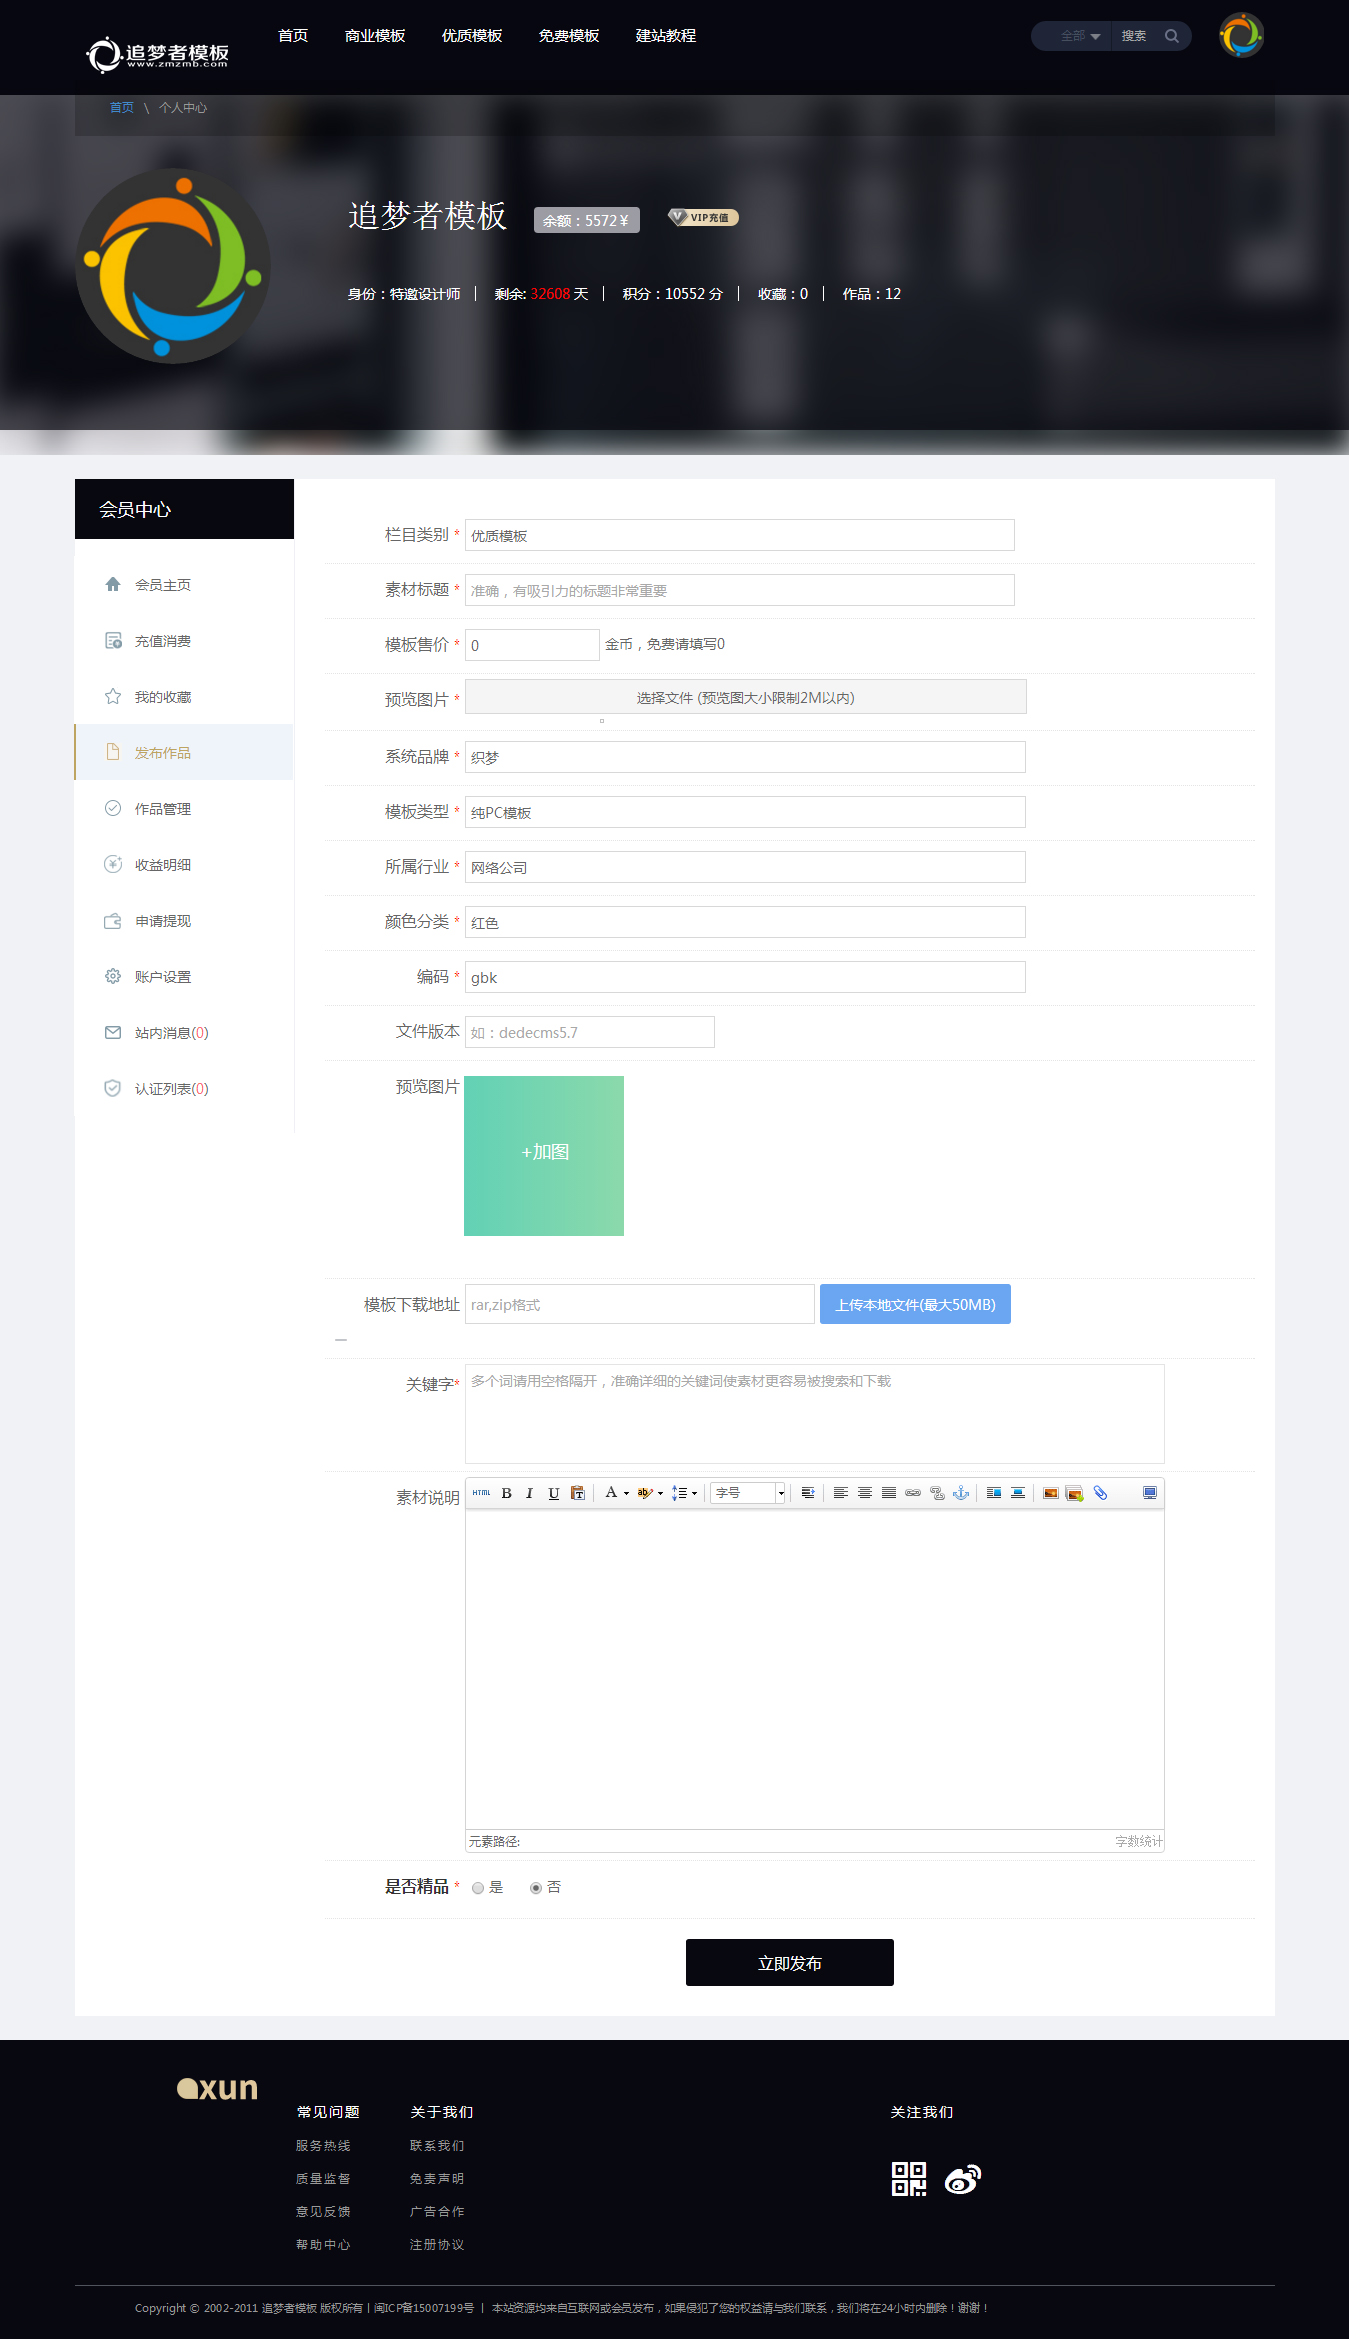Click the search magnifier icon in the header

[1171, 36]
